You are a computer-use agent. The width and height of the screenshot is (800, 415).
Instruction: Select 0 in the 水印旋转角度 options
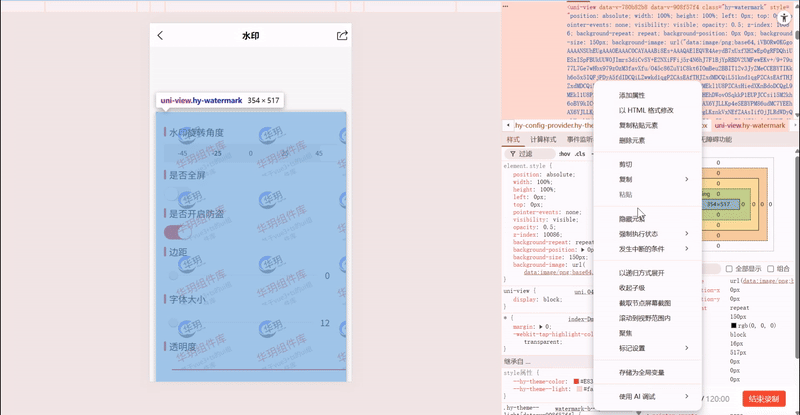[251, 153]
